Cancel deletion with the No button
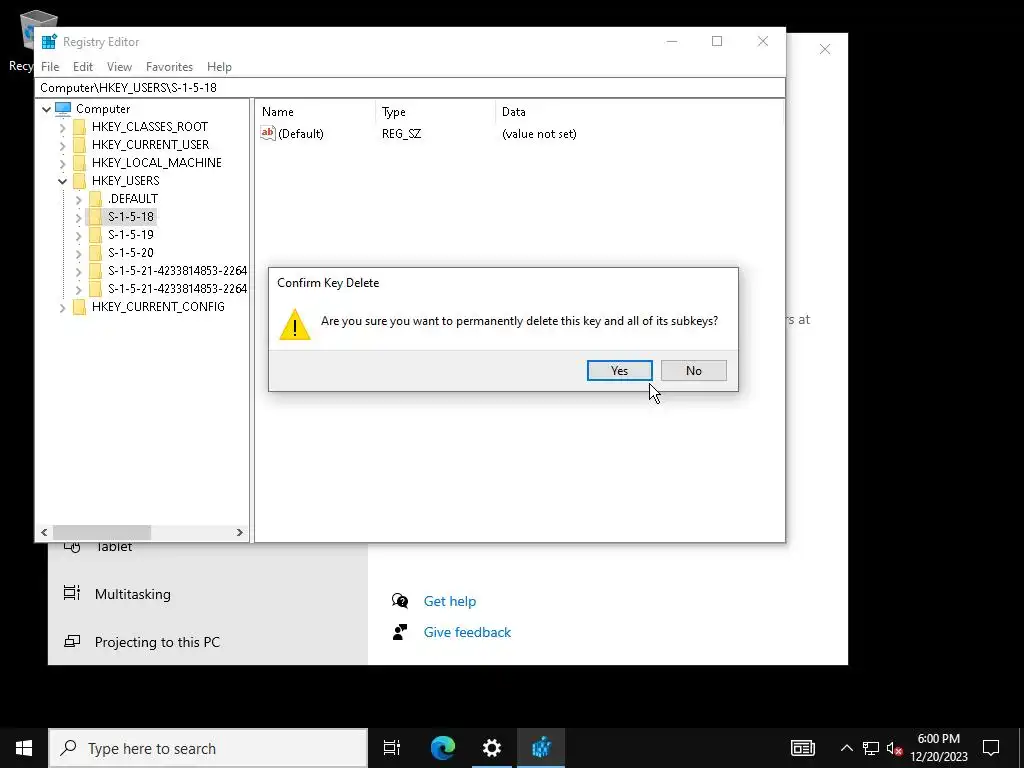This screenshot has width=1024, height=768. coord(694,370)
